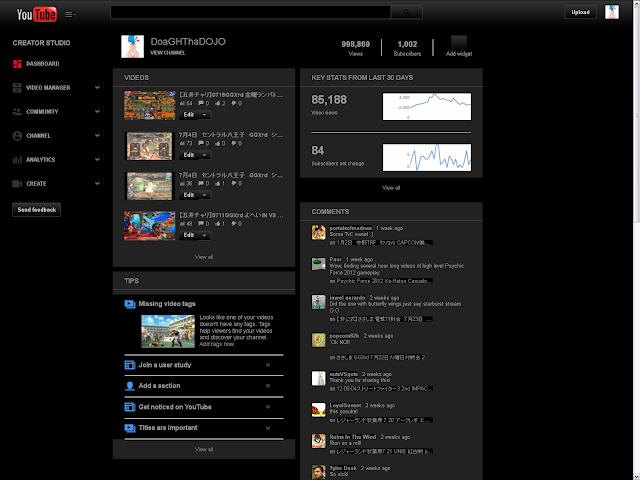640x480 pixels.
Task: Open the guide menu icon beside the logo
Action: (70, 14)
